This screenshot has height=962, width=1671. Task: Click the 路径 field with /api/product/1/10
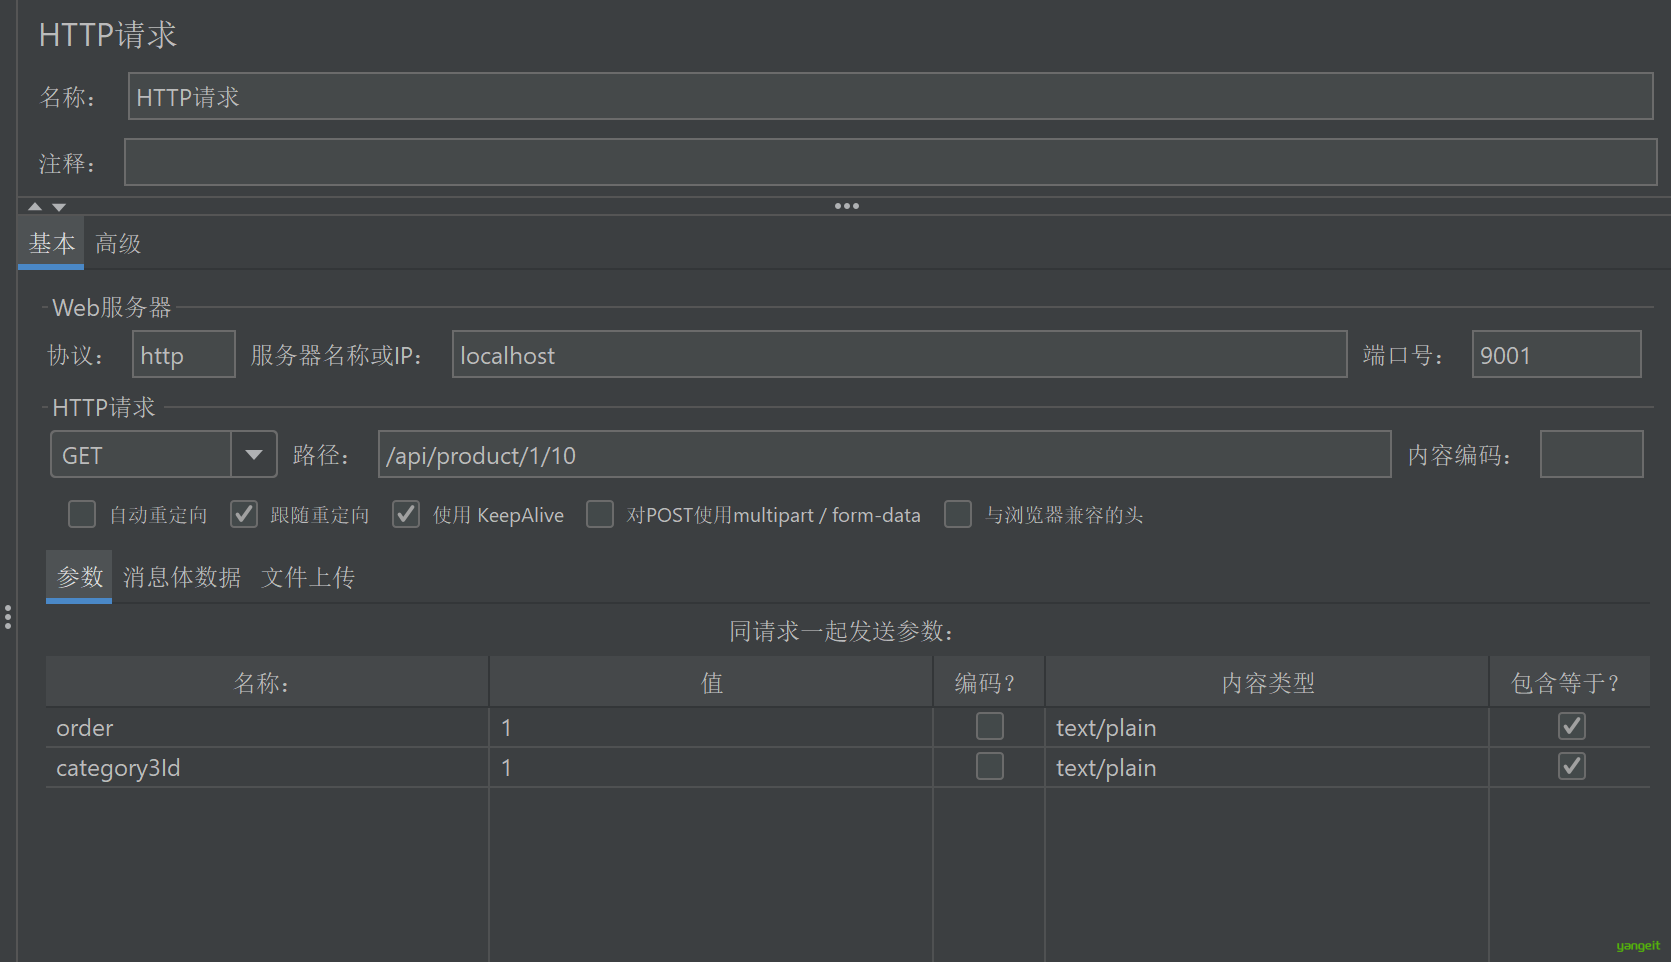click(884, 454)
